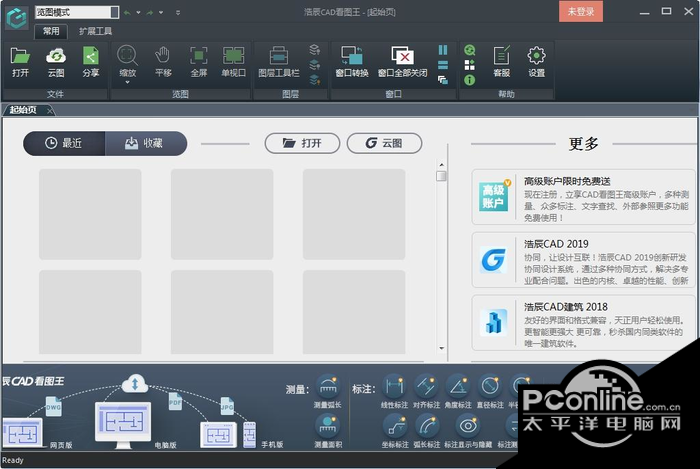Click the 测量弧长 arc length measure icon
The image size is (700, 469).
tap(328, 386)
